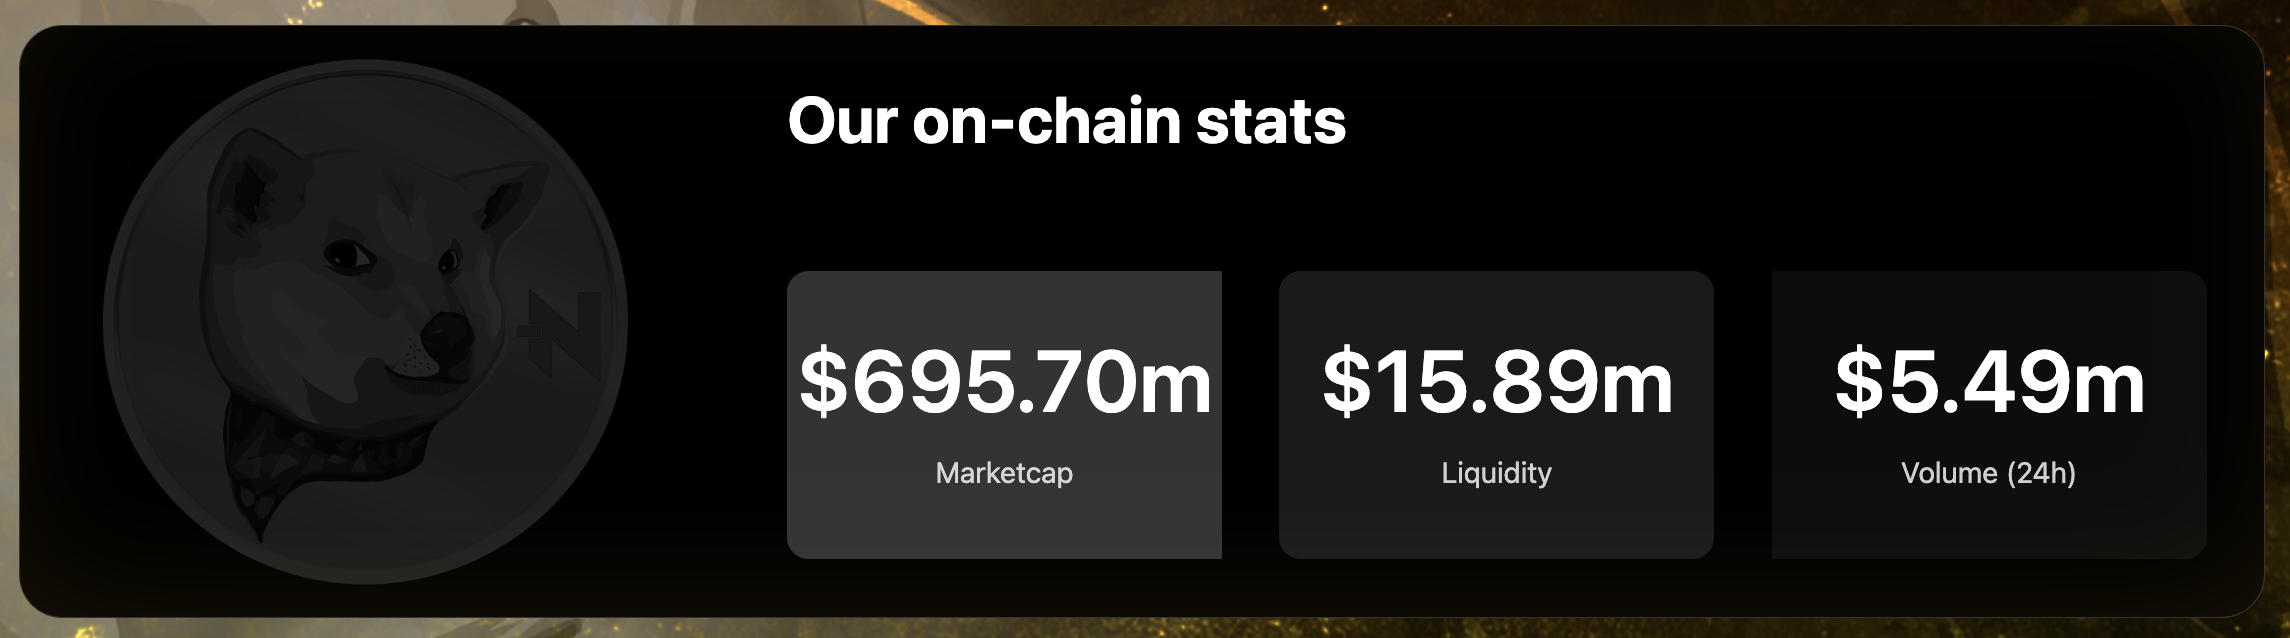Click the Shiba Inu coin logo
This screenshot has height=638, width=2290.
click(x=365, y=322)
